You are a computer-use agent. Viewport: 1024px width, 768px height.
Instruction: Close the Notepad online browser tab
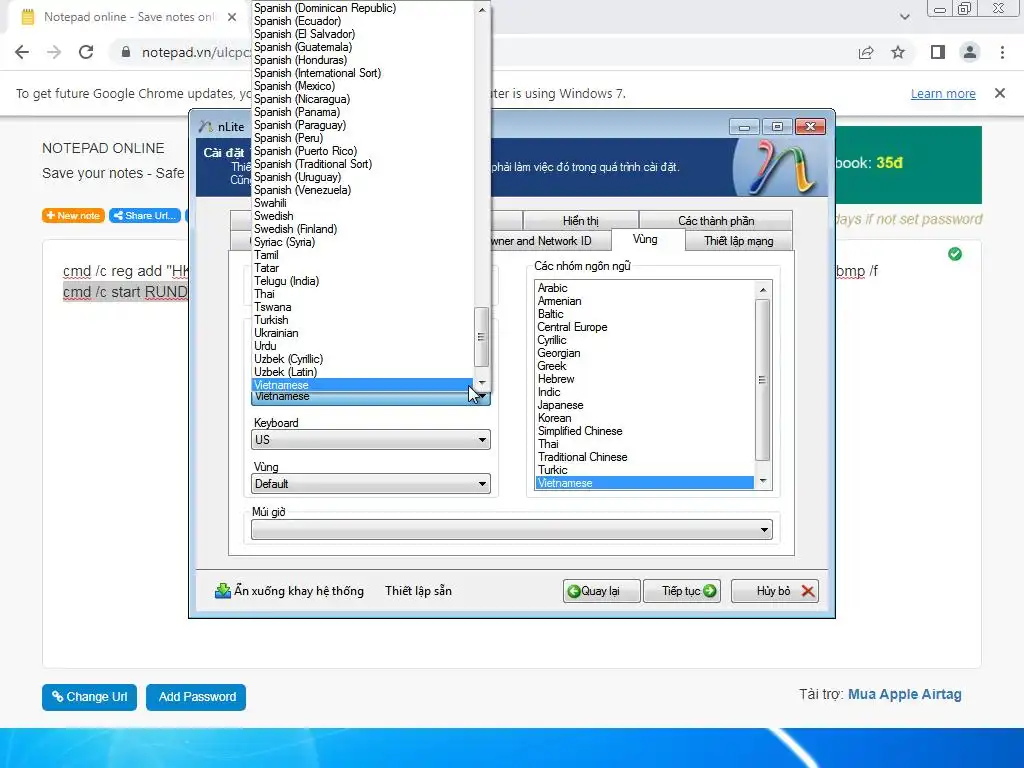point(232,17)
